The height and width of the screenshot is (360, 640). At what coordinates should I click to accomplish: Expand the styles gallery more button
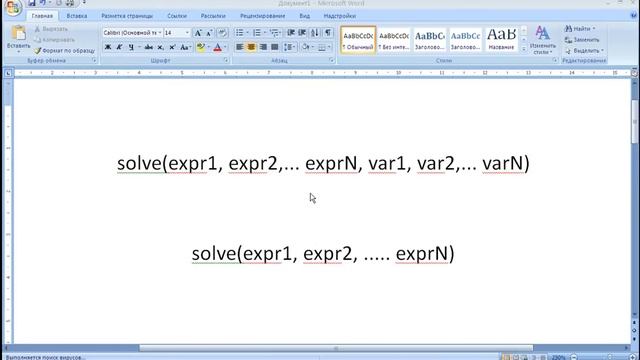524,49
